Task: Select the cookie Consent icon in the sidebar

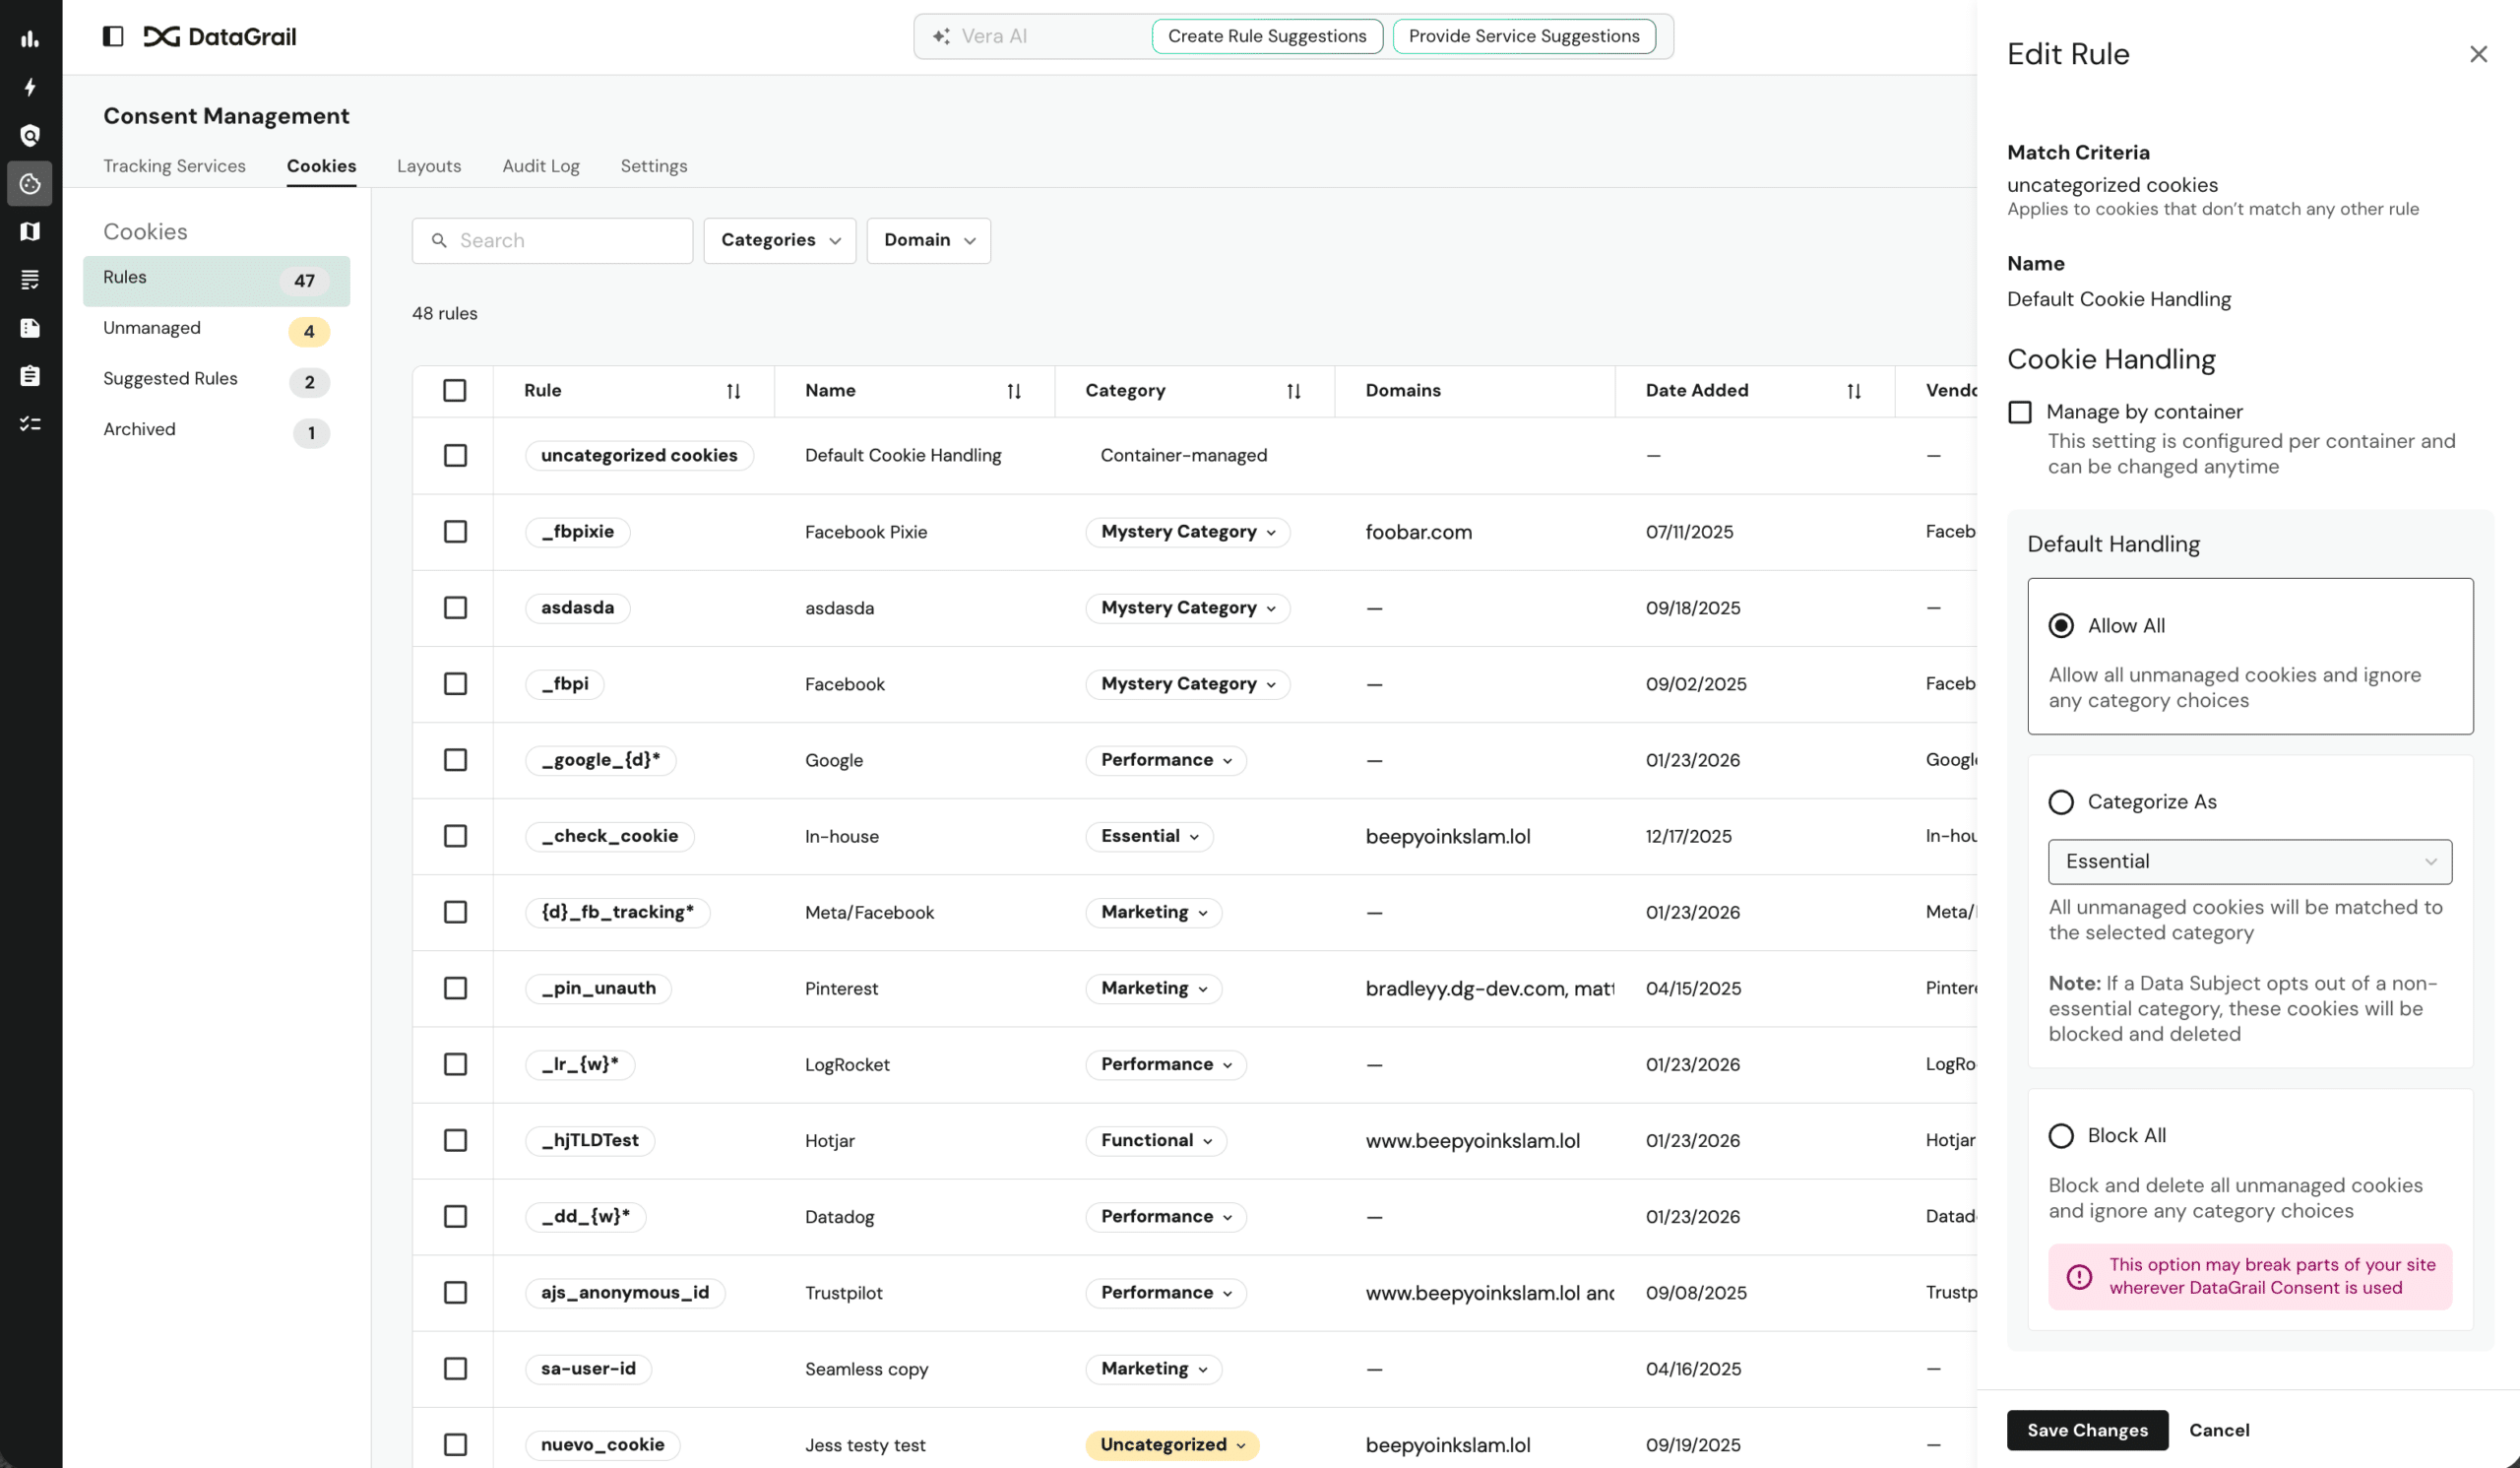Action: point(30,184)
